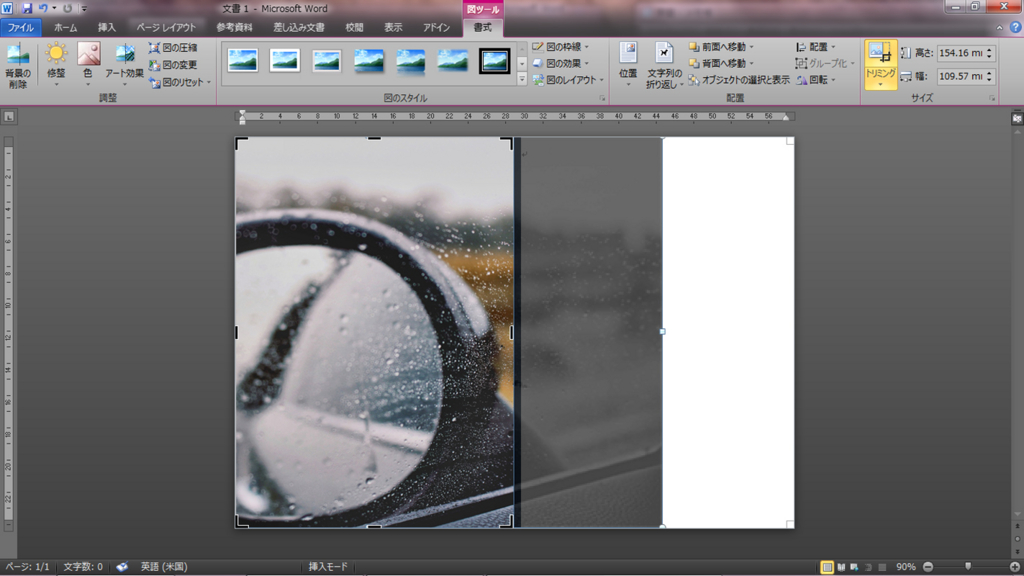Click 図のリセット (Reset Picture)
This screenshot has width=1024, height=576.
(x=180, y=82)
